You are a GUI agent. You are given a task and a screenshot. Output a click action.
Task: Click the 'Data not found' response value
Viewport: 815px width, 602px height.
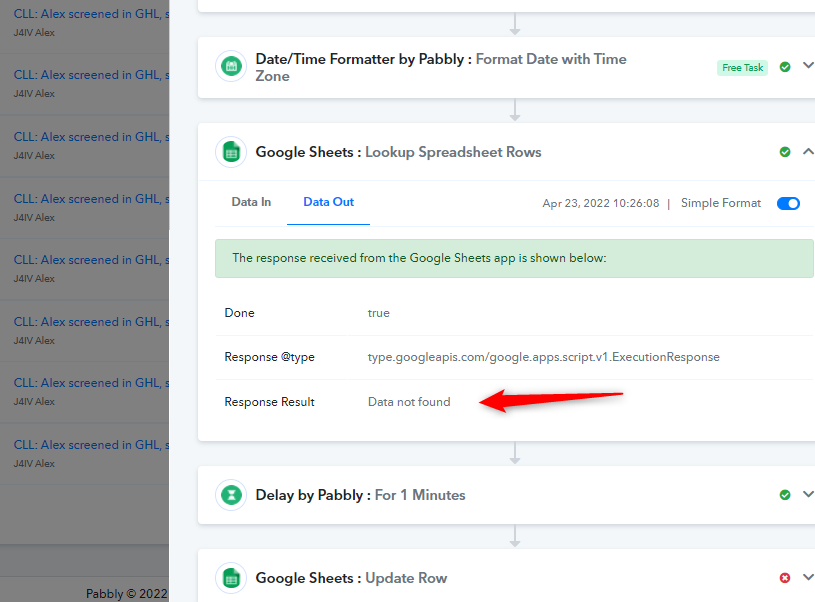(409, 402)
